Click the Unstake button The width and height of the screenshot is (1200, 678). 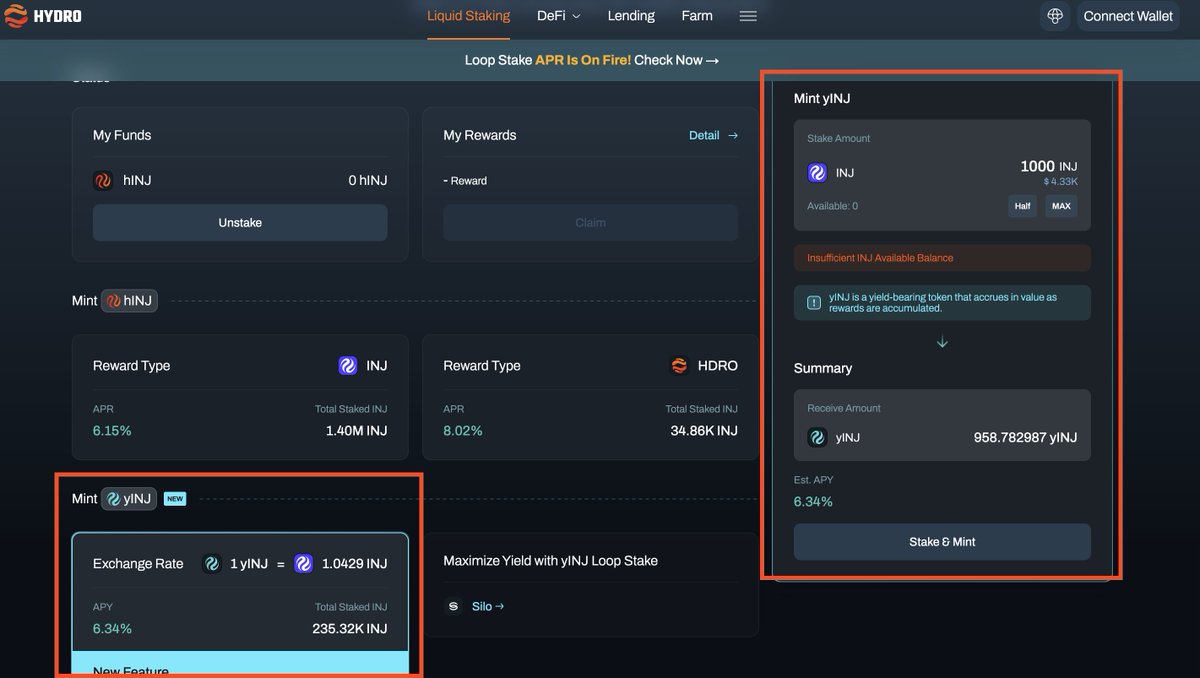(x=240, y=223)
